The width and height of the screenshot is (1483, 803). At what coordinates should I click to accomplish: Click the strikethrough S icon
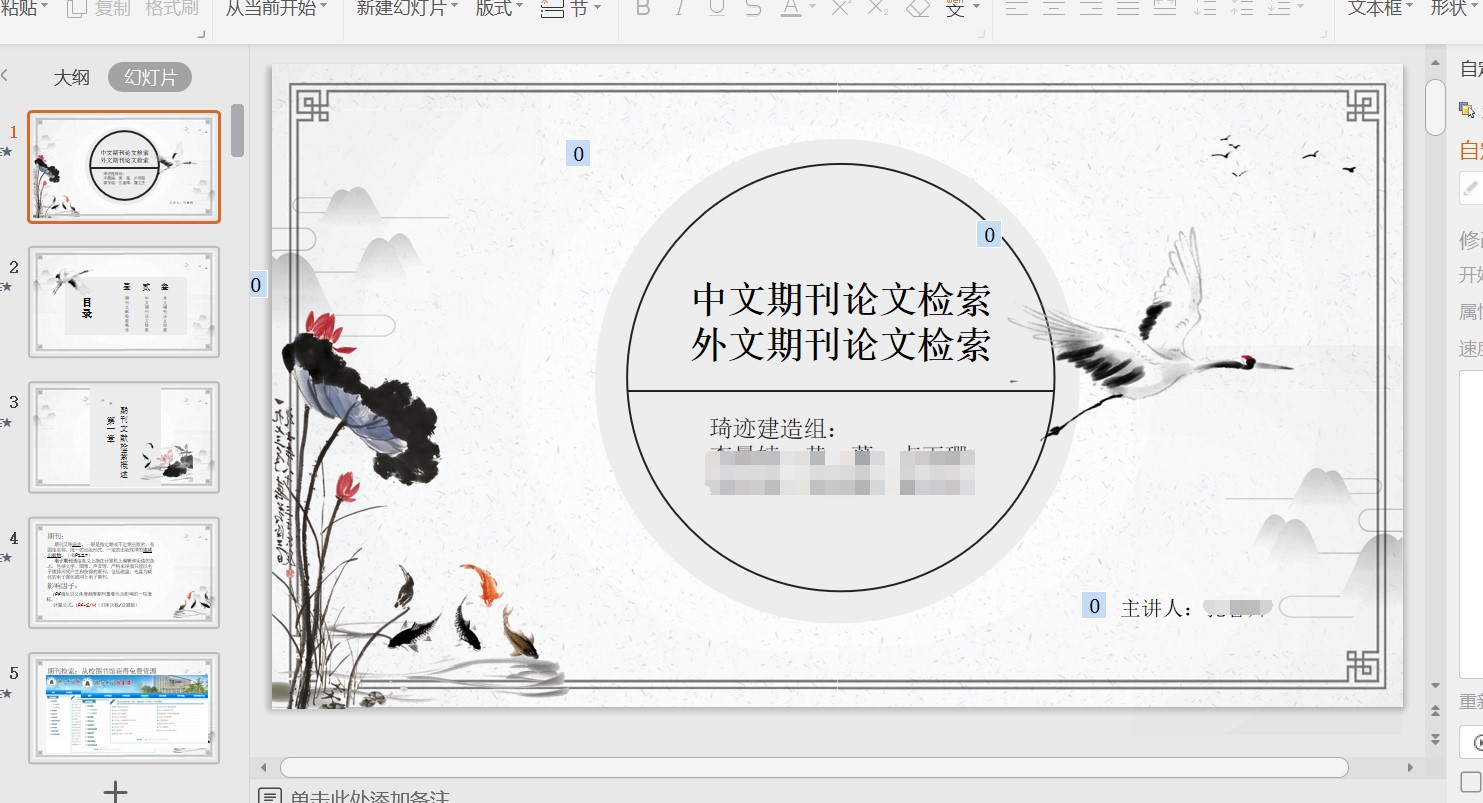click(x=753, y=9)
